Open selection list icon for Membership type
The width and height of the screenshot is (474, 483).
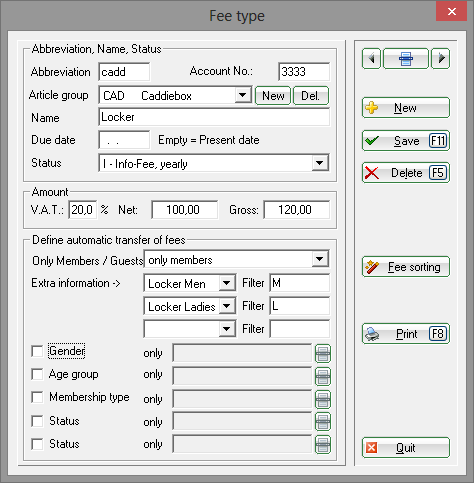(323, 399)
